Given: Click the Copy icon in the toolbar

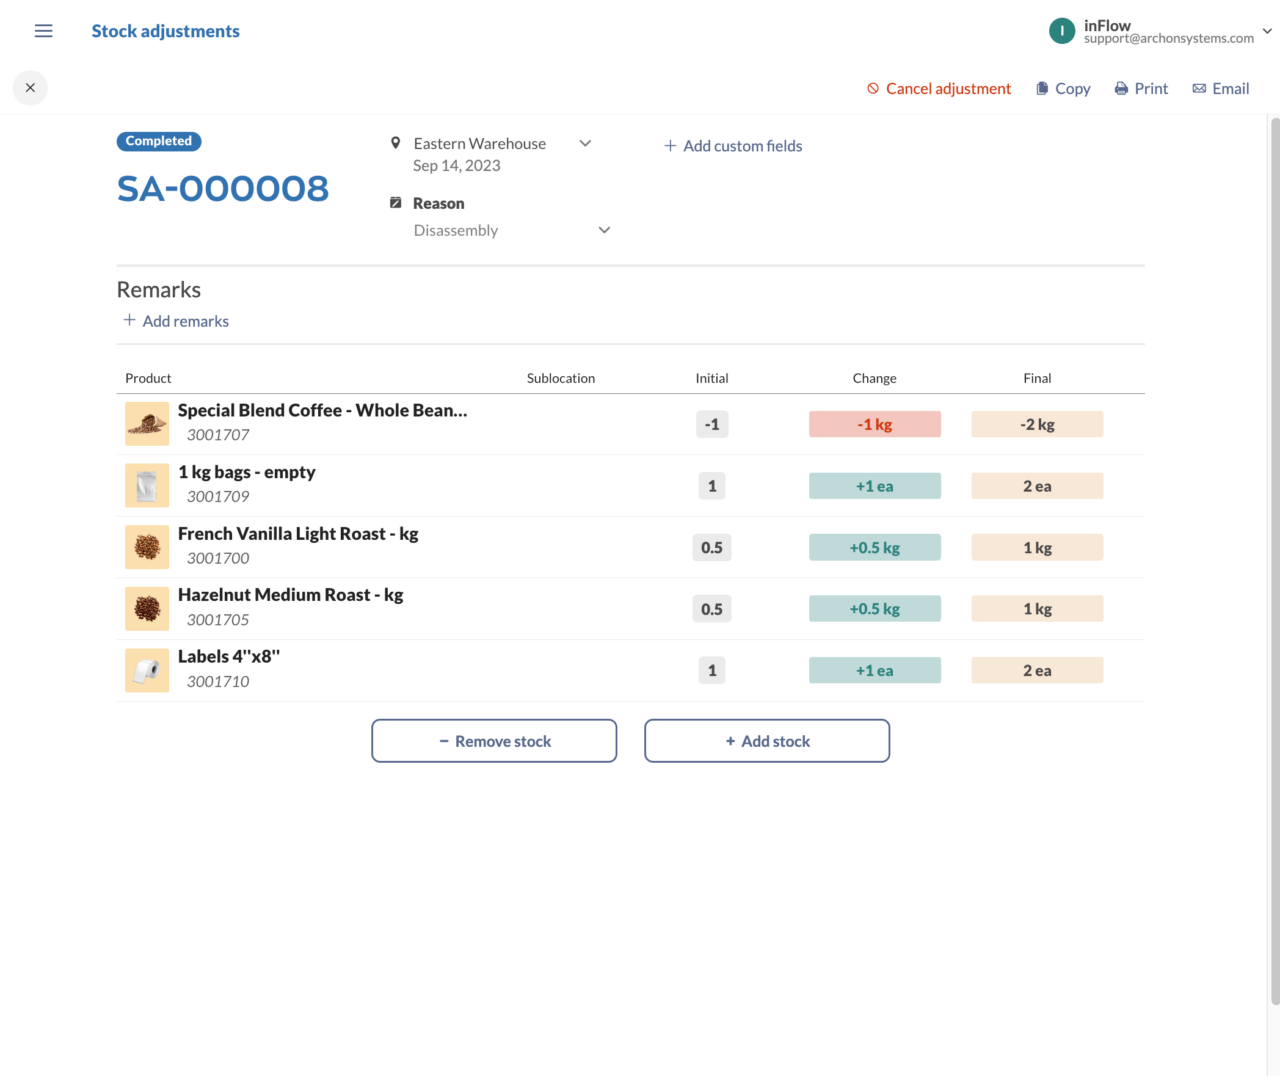Looking at the screenshot, I should click(1040, 88).
